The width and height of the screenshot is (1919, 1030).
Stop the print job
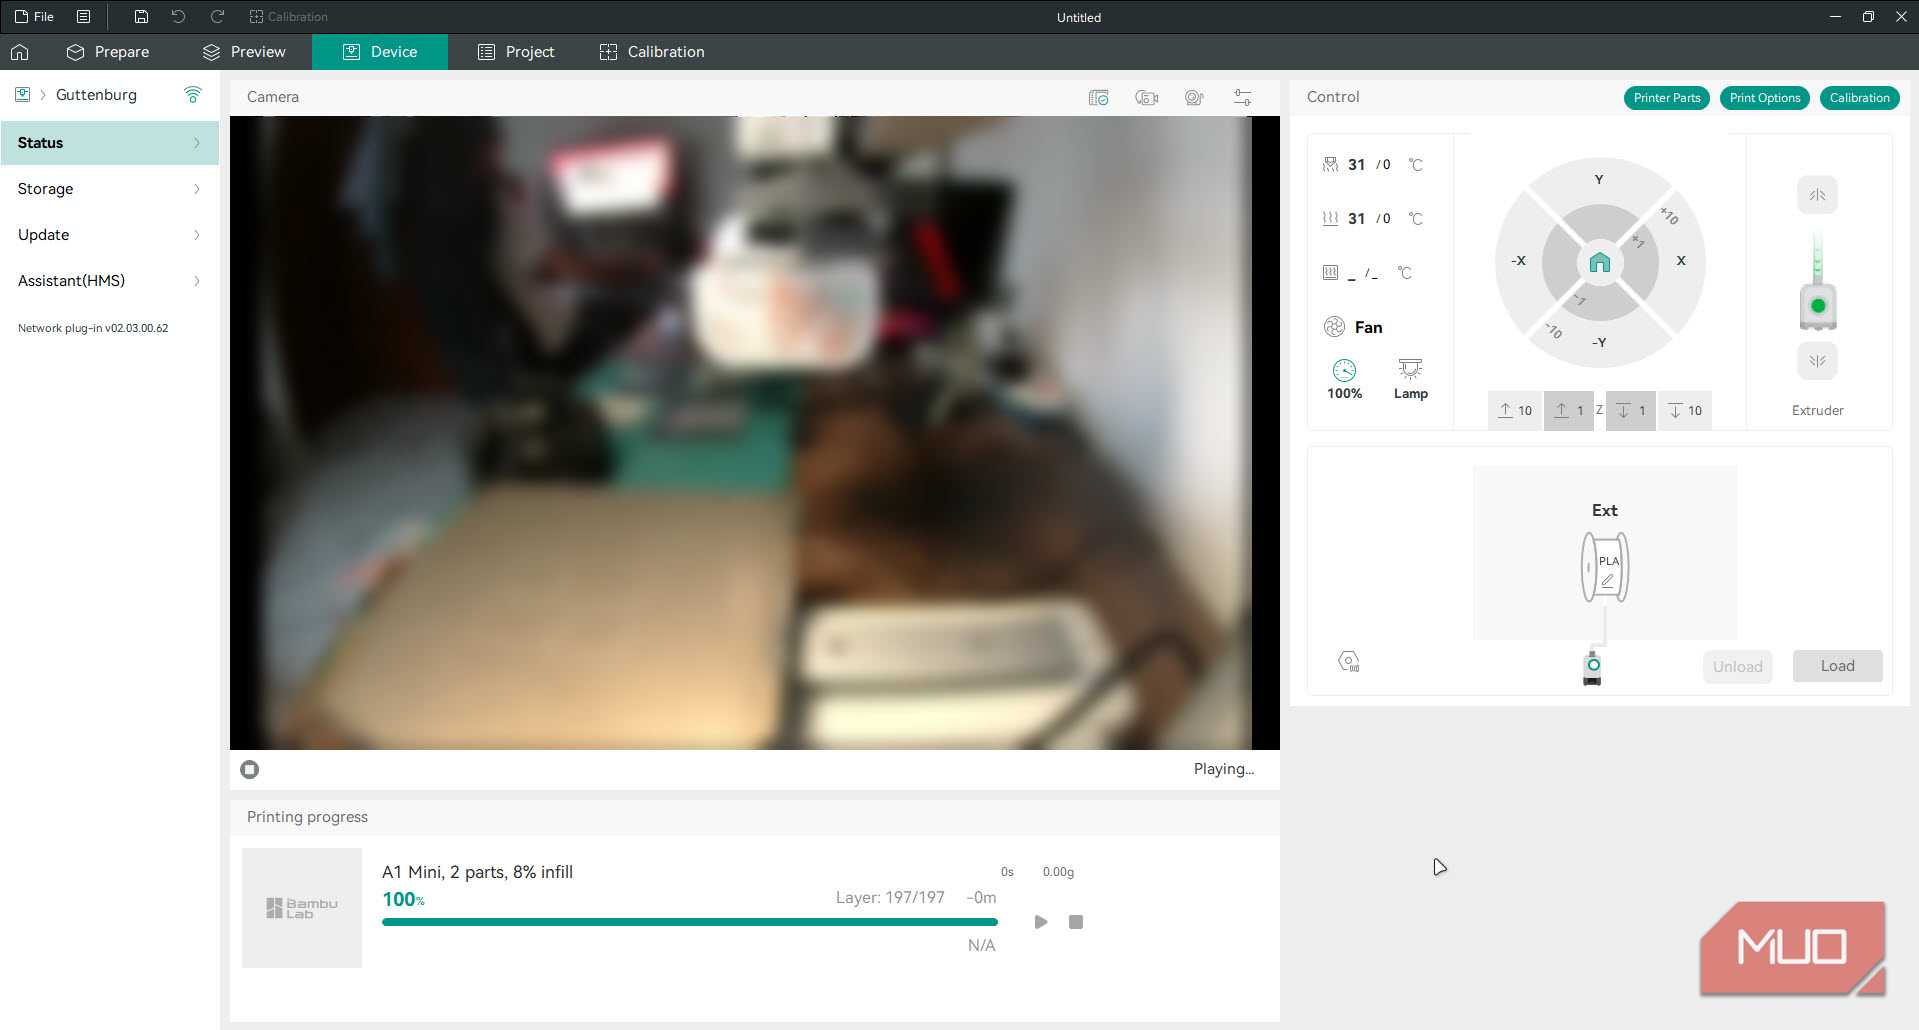click(x=1076, y=922)
